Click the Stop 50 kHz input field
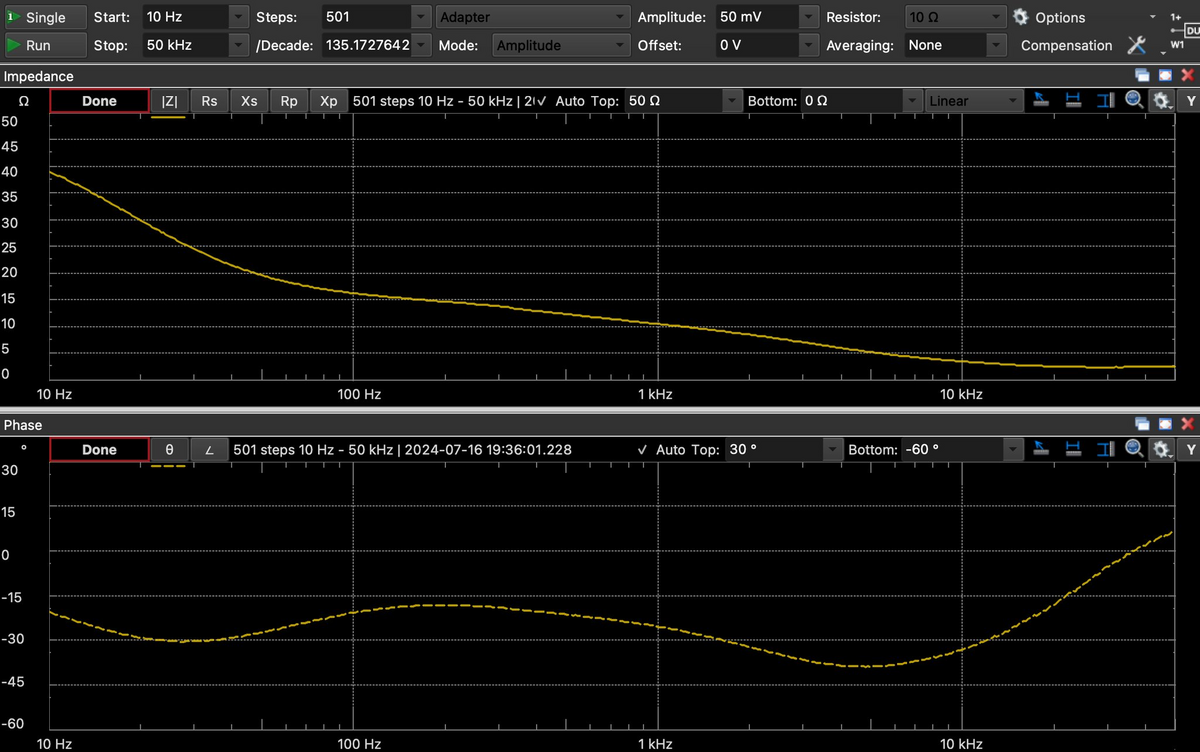The height and width of the screenshot is (752, 1200). [184, 45]
